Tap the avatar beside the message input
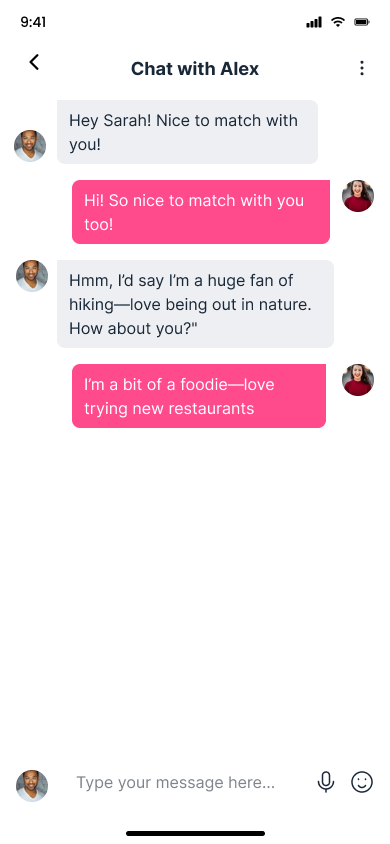 32,786
